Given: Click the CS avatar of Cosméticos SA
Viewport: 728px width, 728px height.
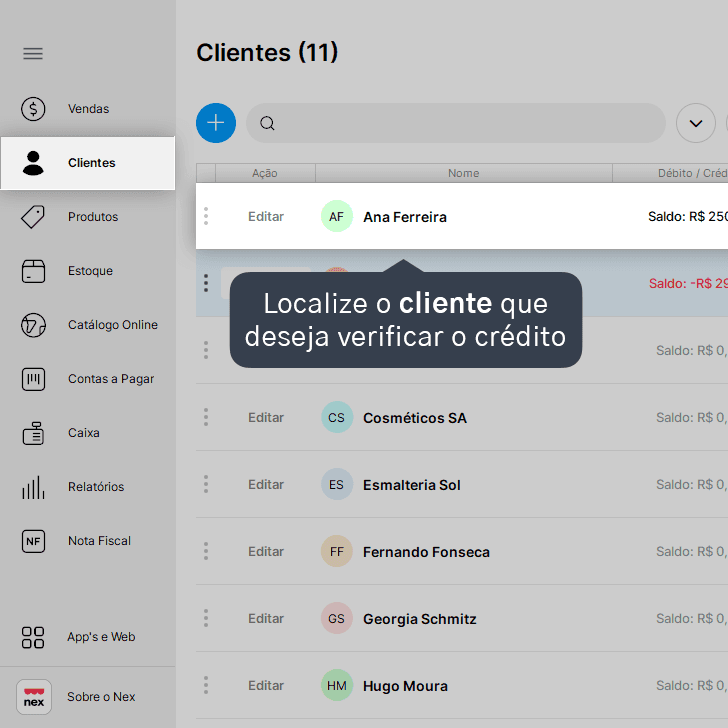Looking at the screenshot, I should tap(337, 417).
